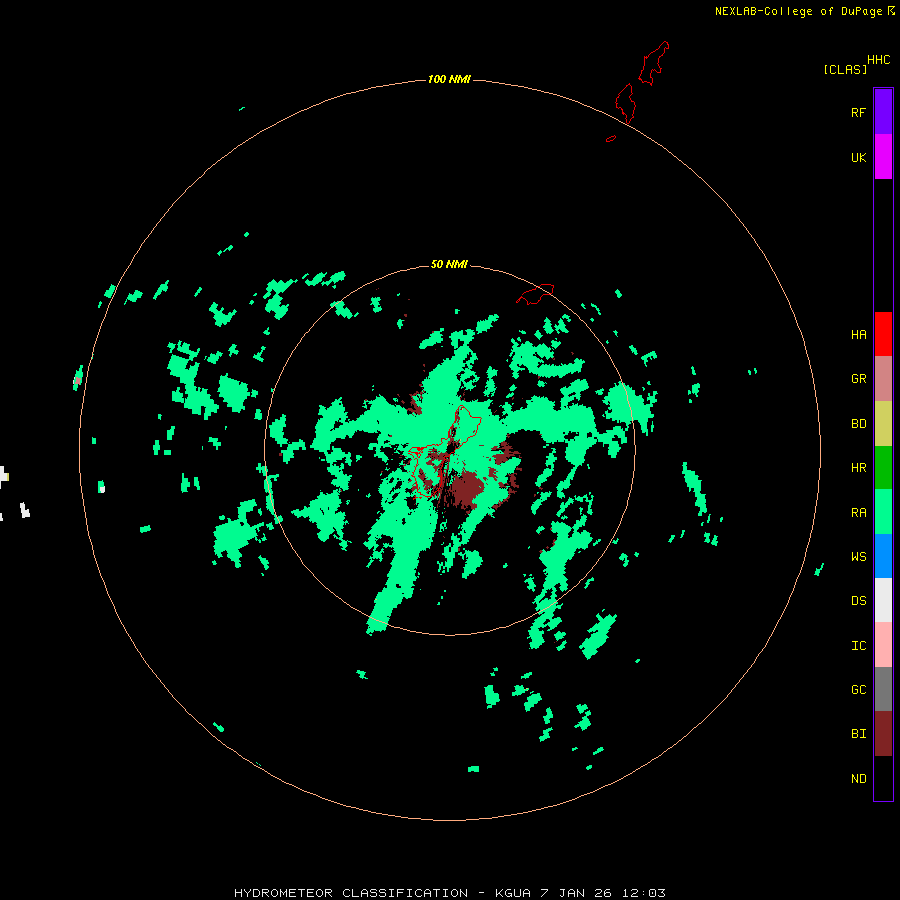Click the BI brown legend swatch
This screenshot has width=900, height=900.
[x=883, y=734]
